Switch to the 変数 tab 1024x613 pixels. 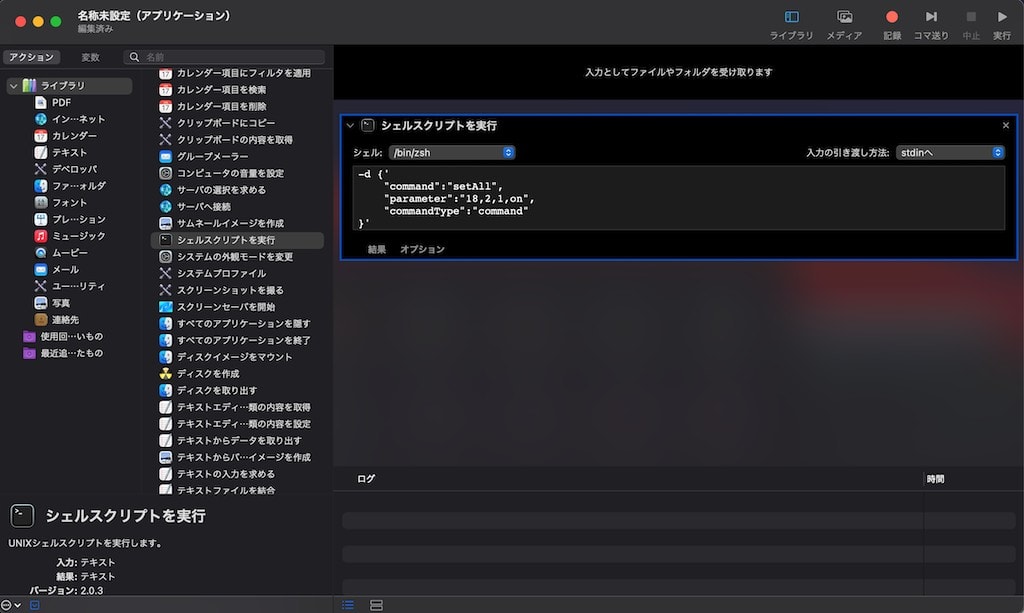[x=90, y=58]
